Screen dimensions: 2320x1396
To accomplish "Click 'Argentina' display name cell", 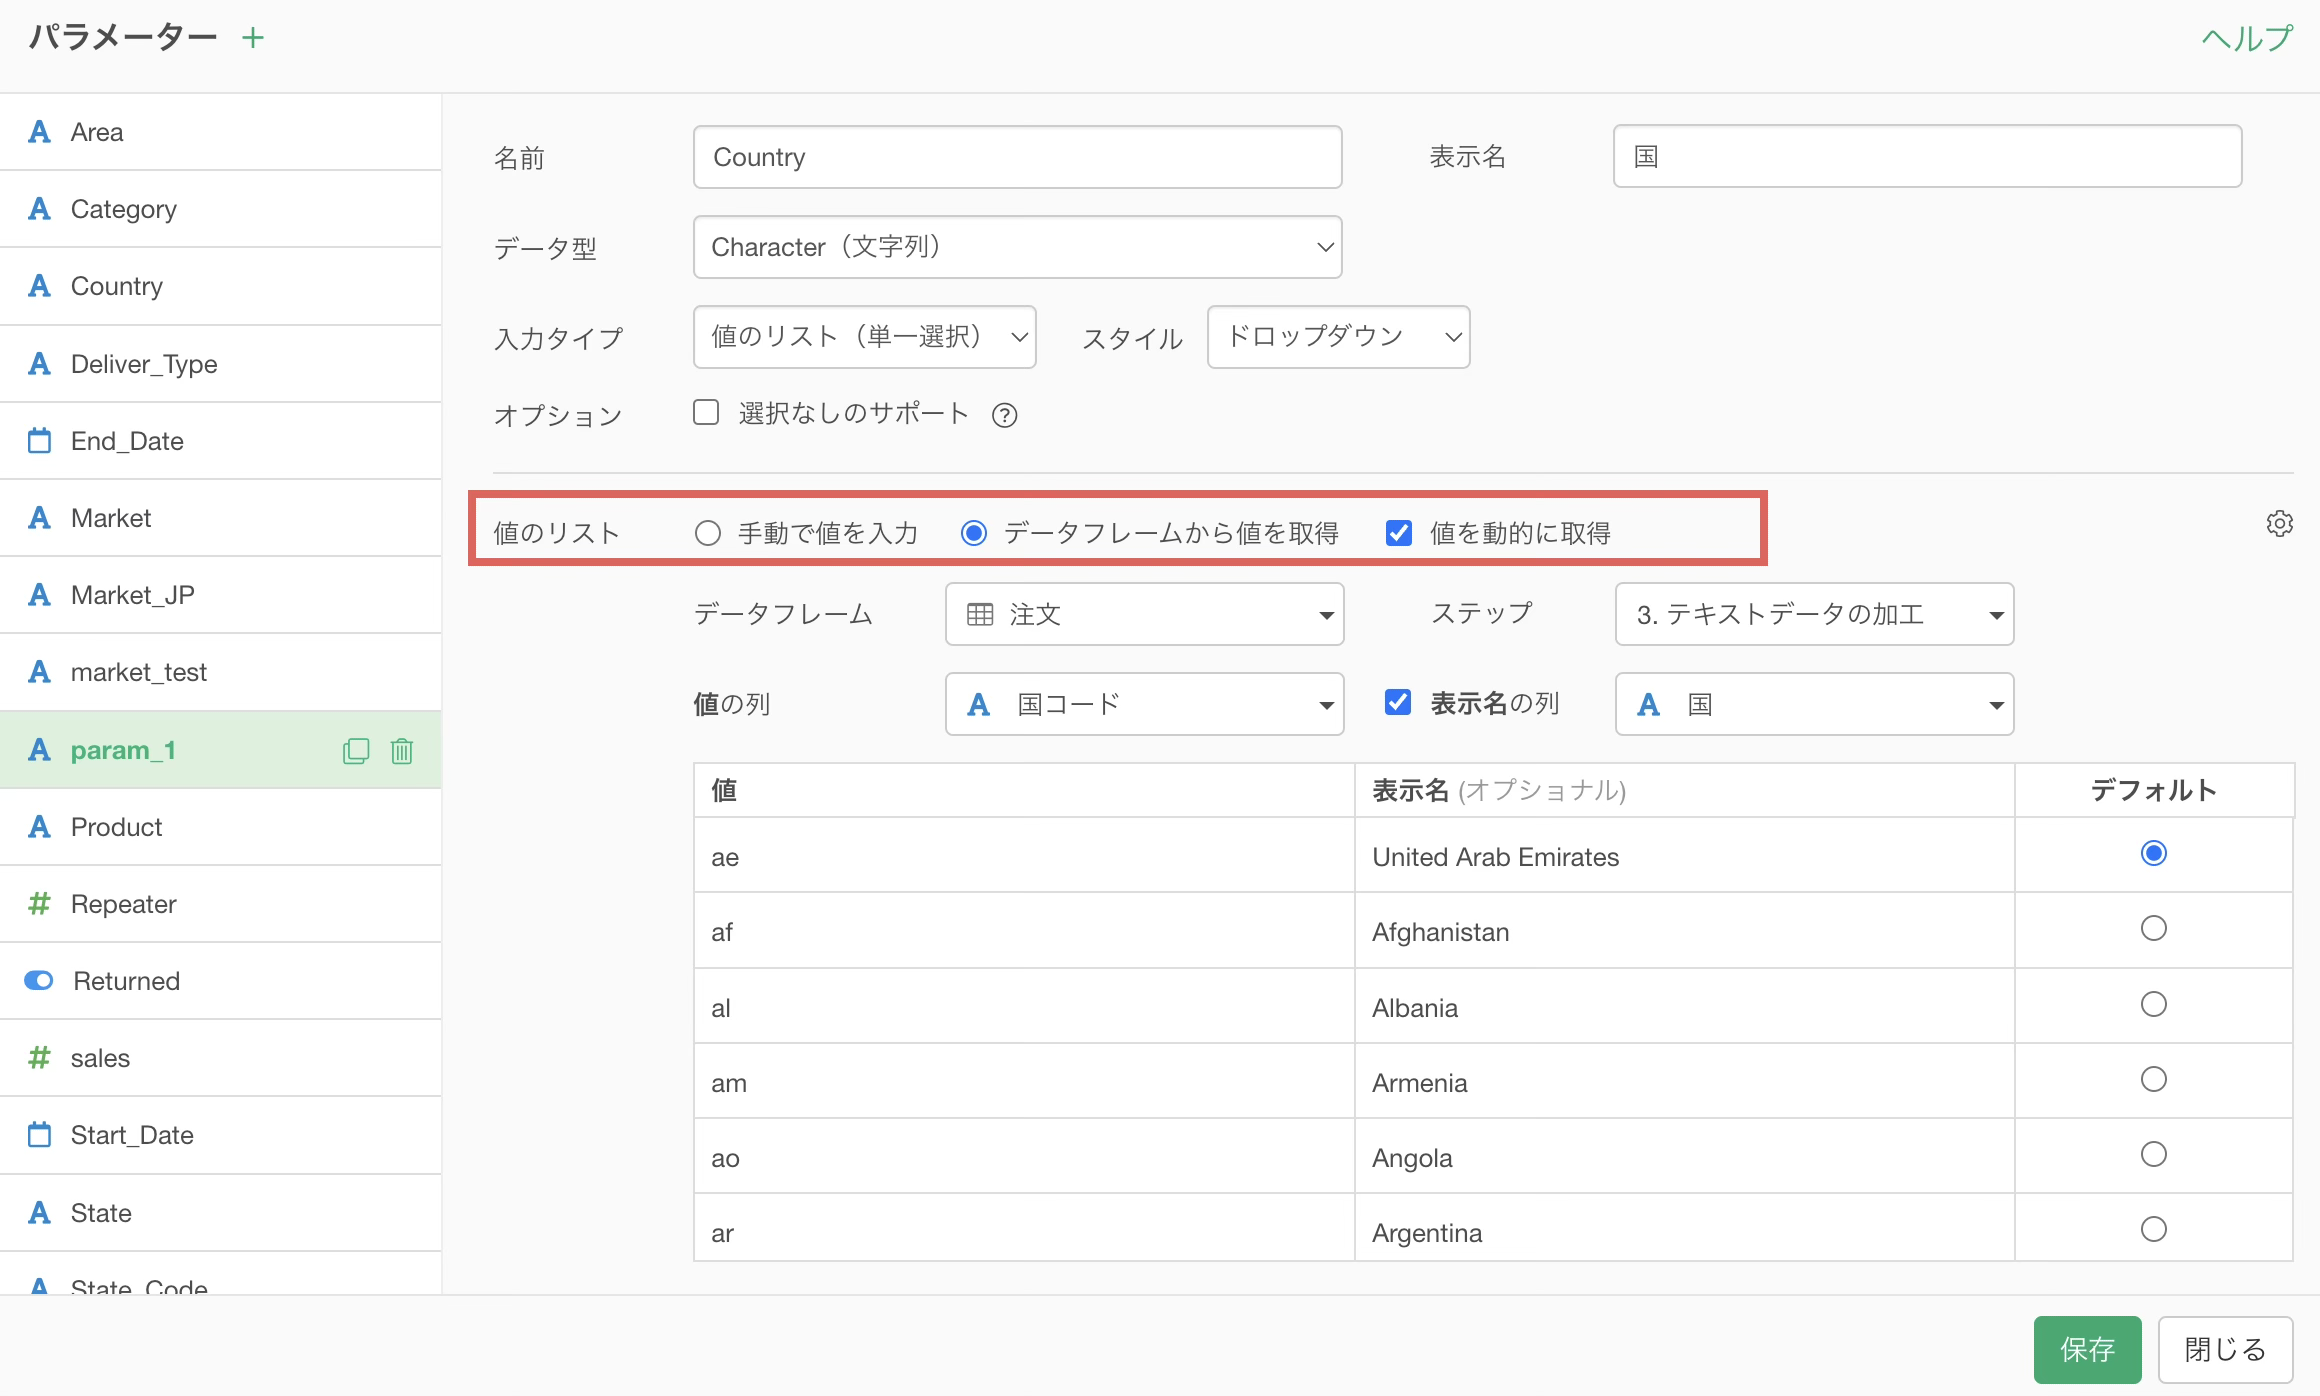I will click(x=1685, y=1228).
